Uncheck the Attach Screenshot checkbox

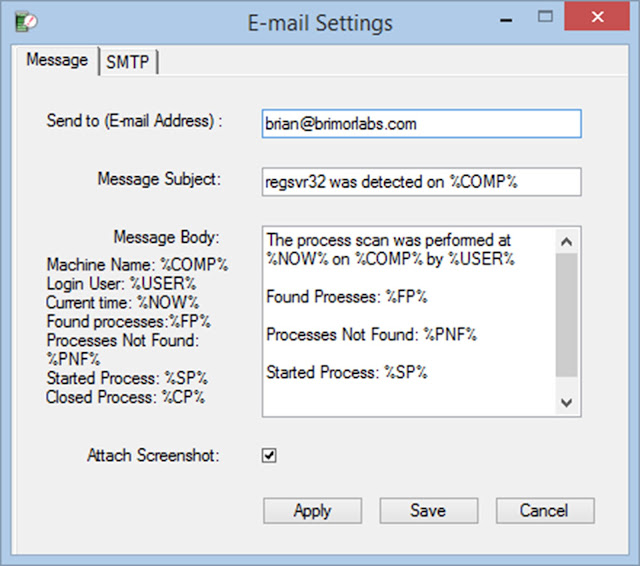269,456
